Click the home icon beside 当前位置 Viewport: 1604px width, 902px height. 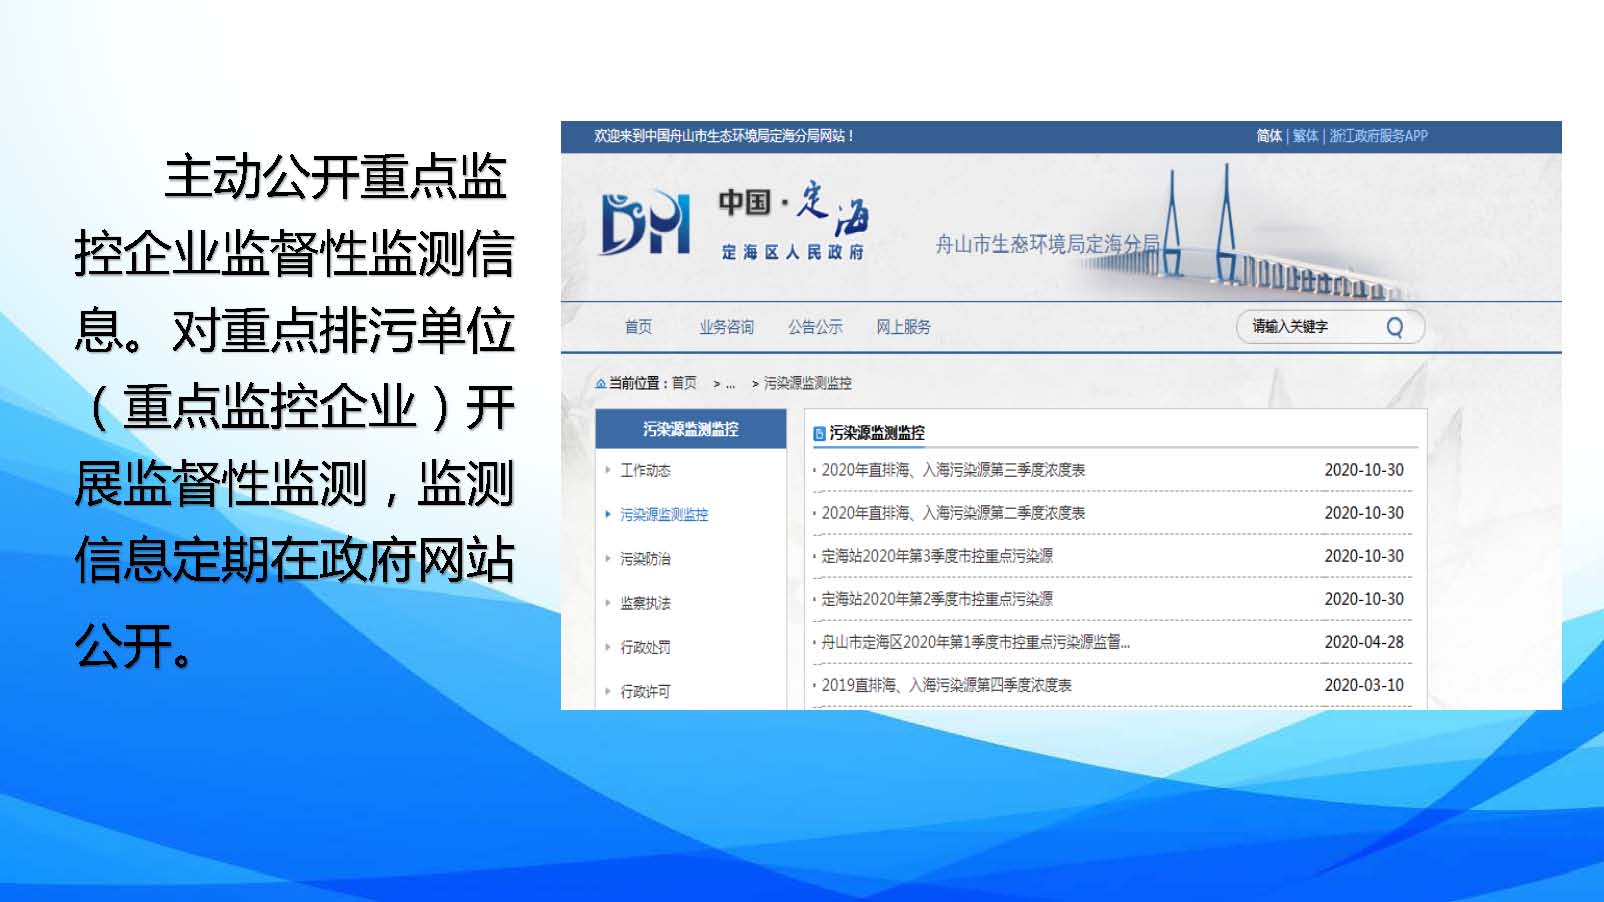[x=600, y=383]
